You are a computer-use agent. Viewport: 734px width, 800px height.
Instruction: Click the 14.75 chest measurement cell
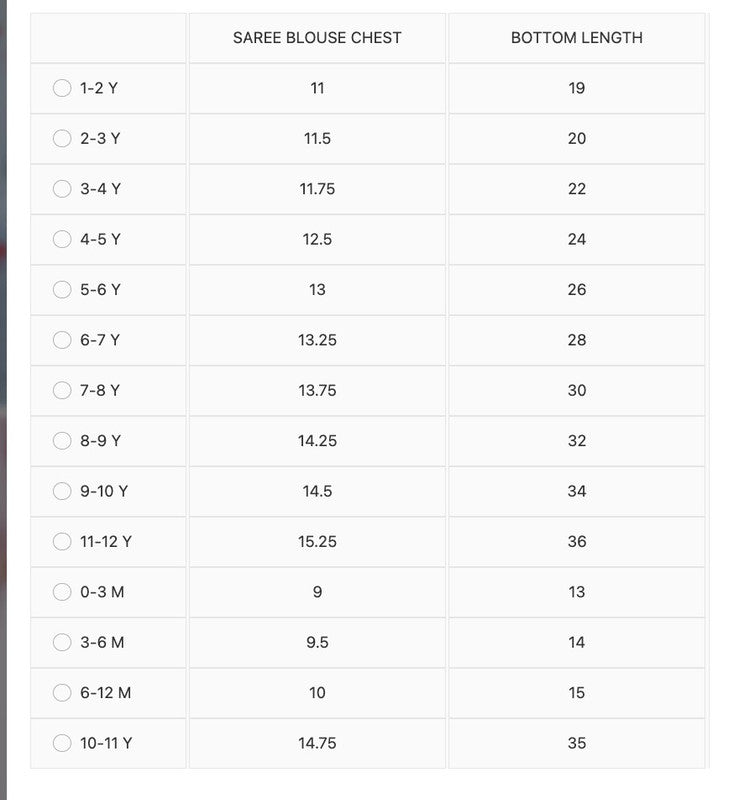point(317,743)
